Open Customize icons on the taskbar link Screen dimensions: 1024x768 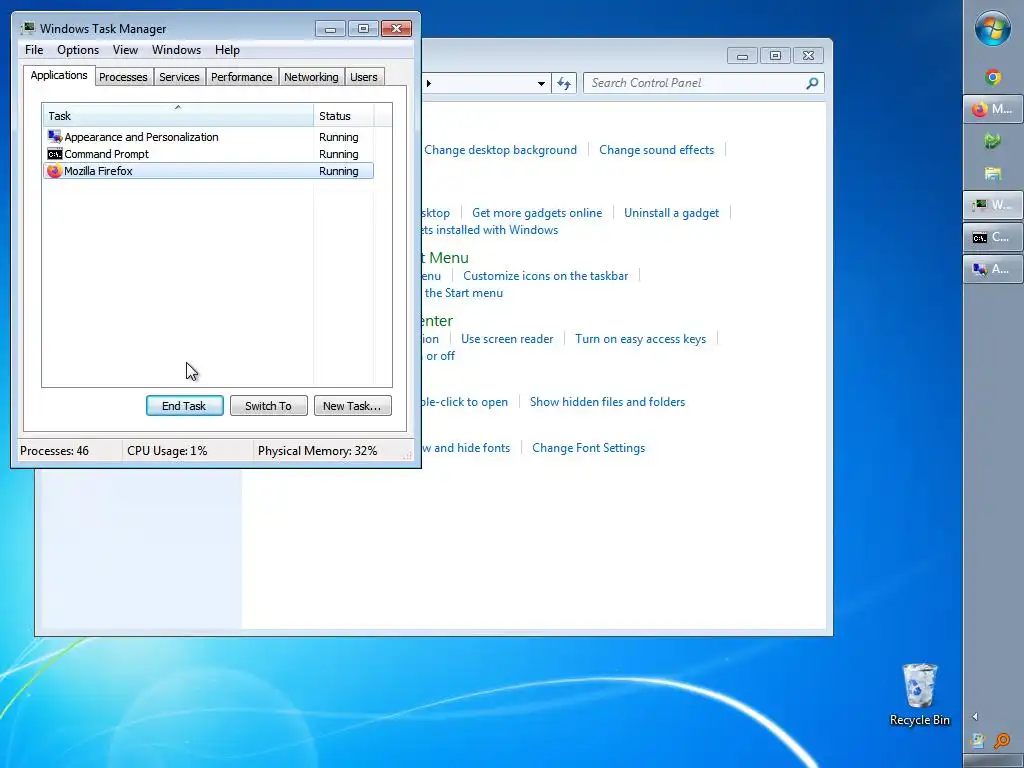click(x=545, y=276)
